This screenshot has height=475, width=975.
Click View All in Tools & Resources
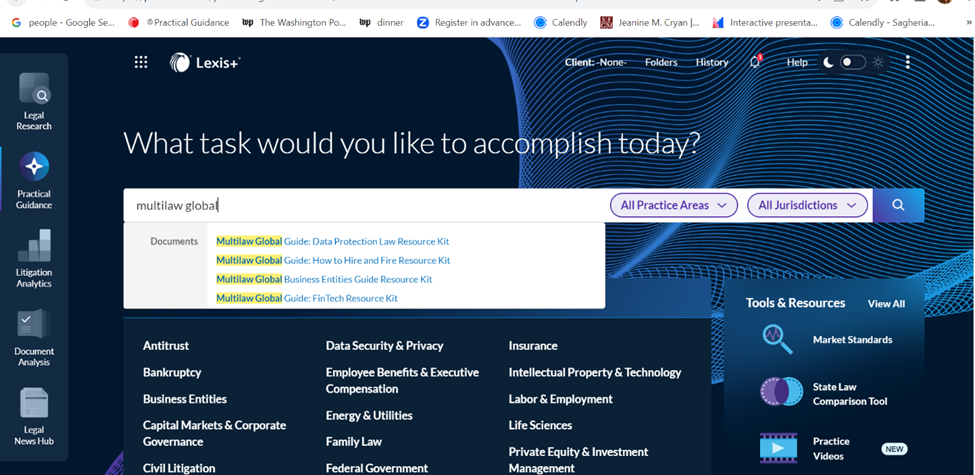click(x=886, y=303)
